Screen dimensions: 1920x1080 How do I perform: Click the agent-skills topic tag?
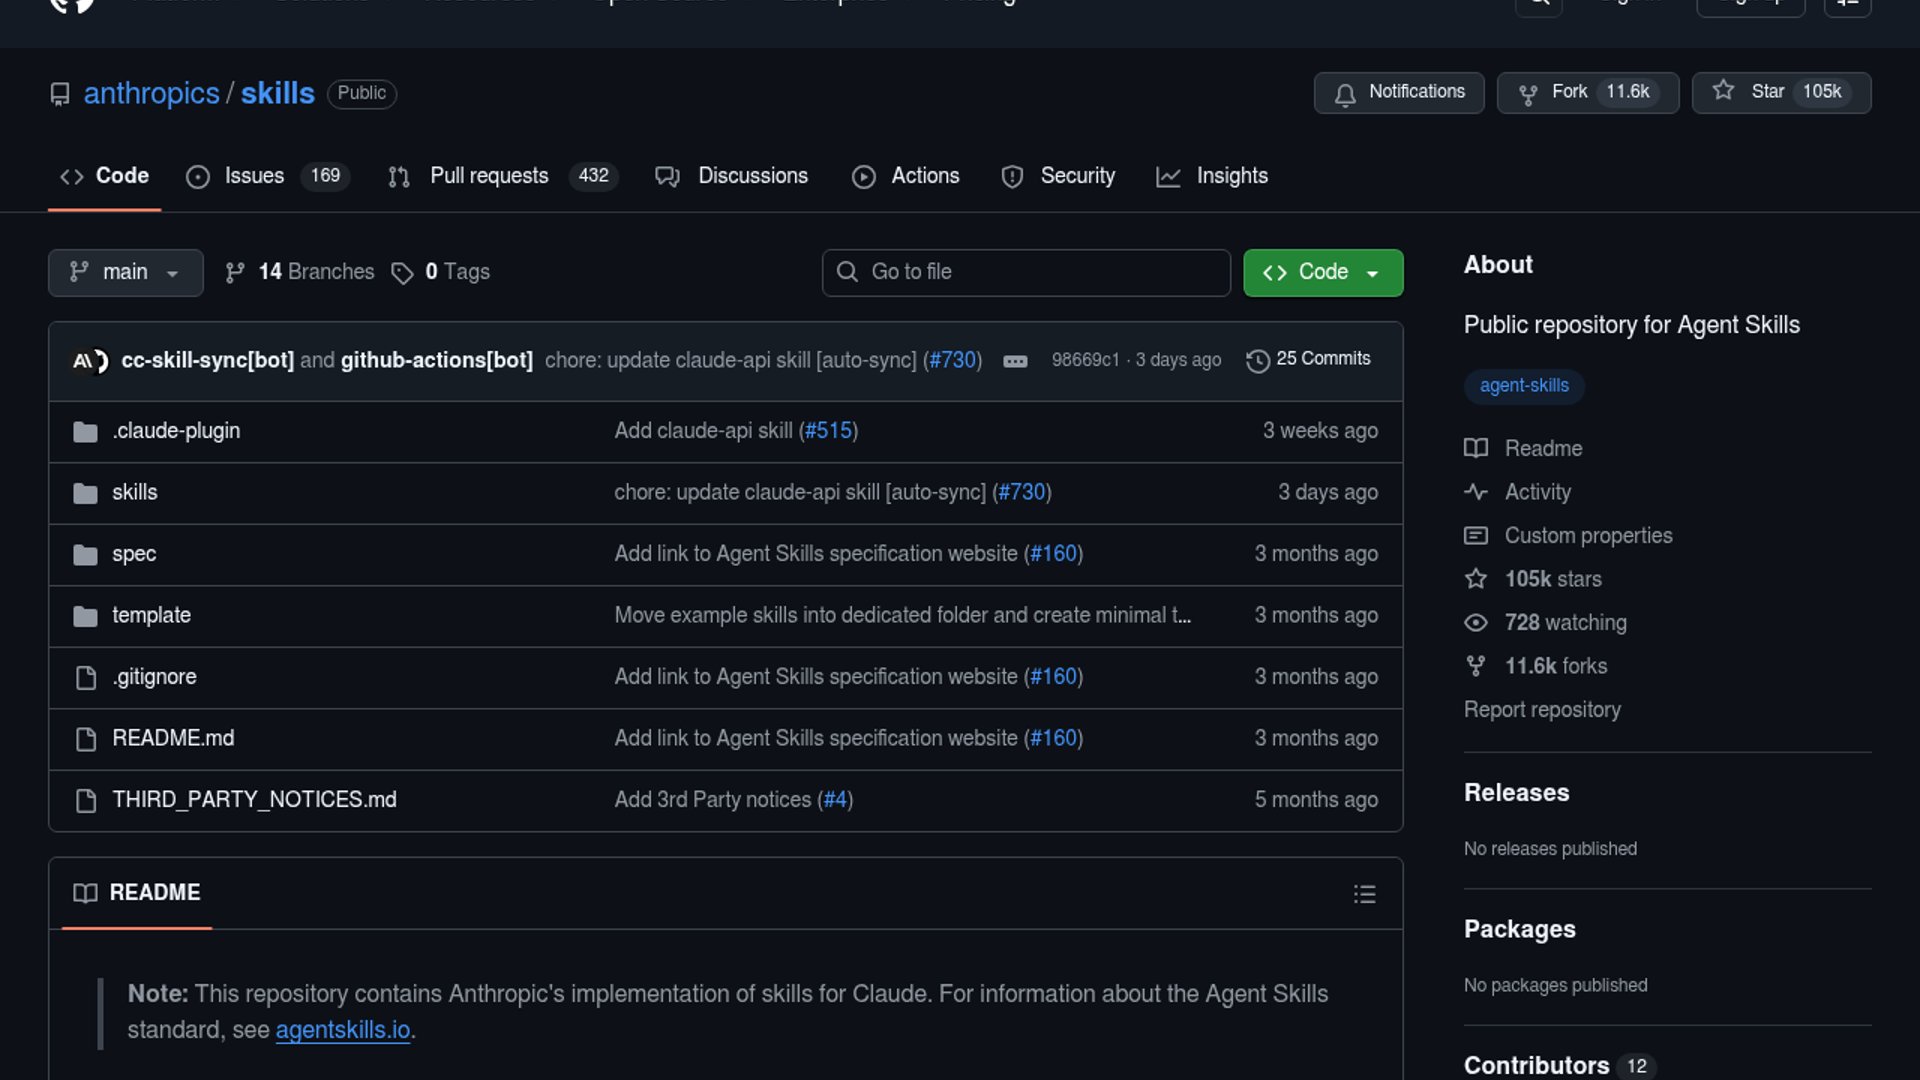[x=1523, y=386]
